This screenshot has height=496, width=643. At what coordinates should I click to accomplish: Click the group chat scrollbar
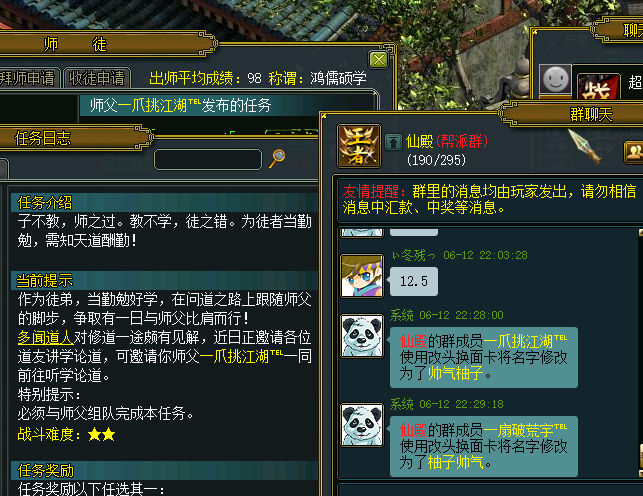click(x=640, y=353)
